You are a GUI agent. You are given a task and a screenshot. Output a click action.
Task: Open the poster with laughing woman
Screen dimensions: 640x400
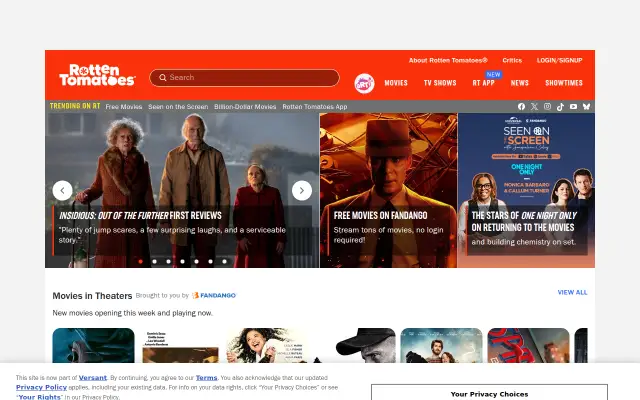click(x=267, y=345)
